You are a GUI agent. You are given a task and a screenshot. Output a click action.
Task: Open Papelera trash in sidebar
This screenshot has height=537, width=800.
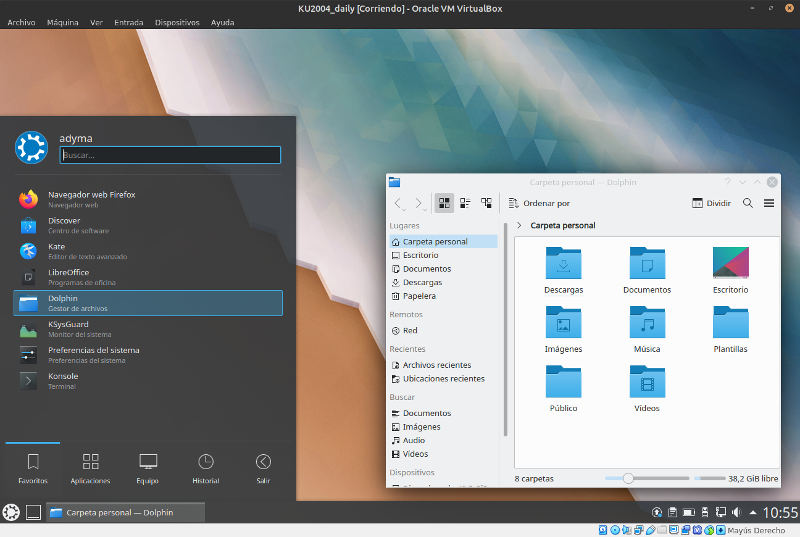pyautogui.click(x=443, y=296)
